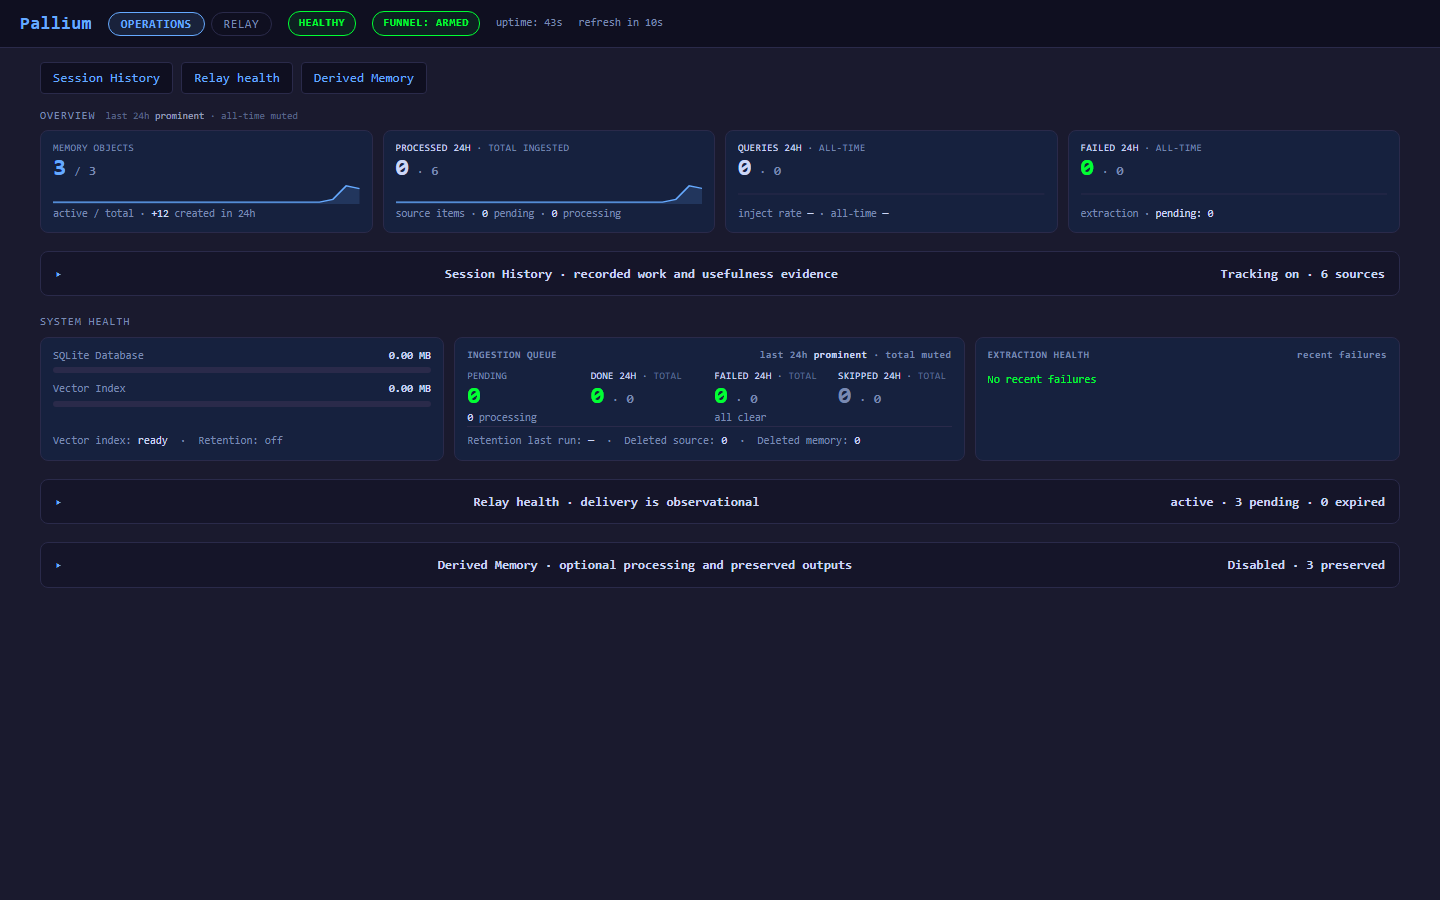Click the Memory Objects sparkline chart

(206, 194)
